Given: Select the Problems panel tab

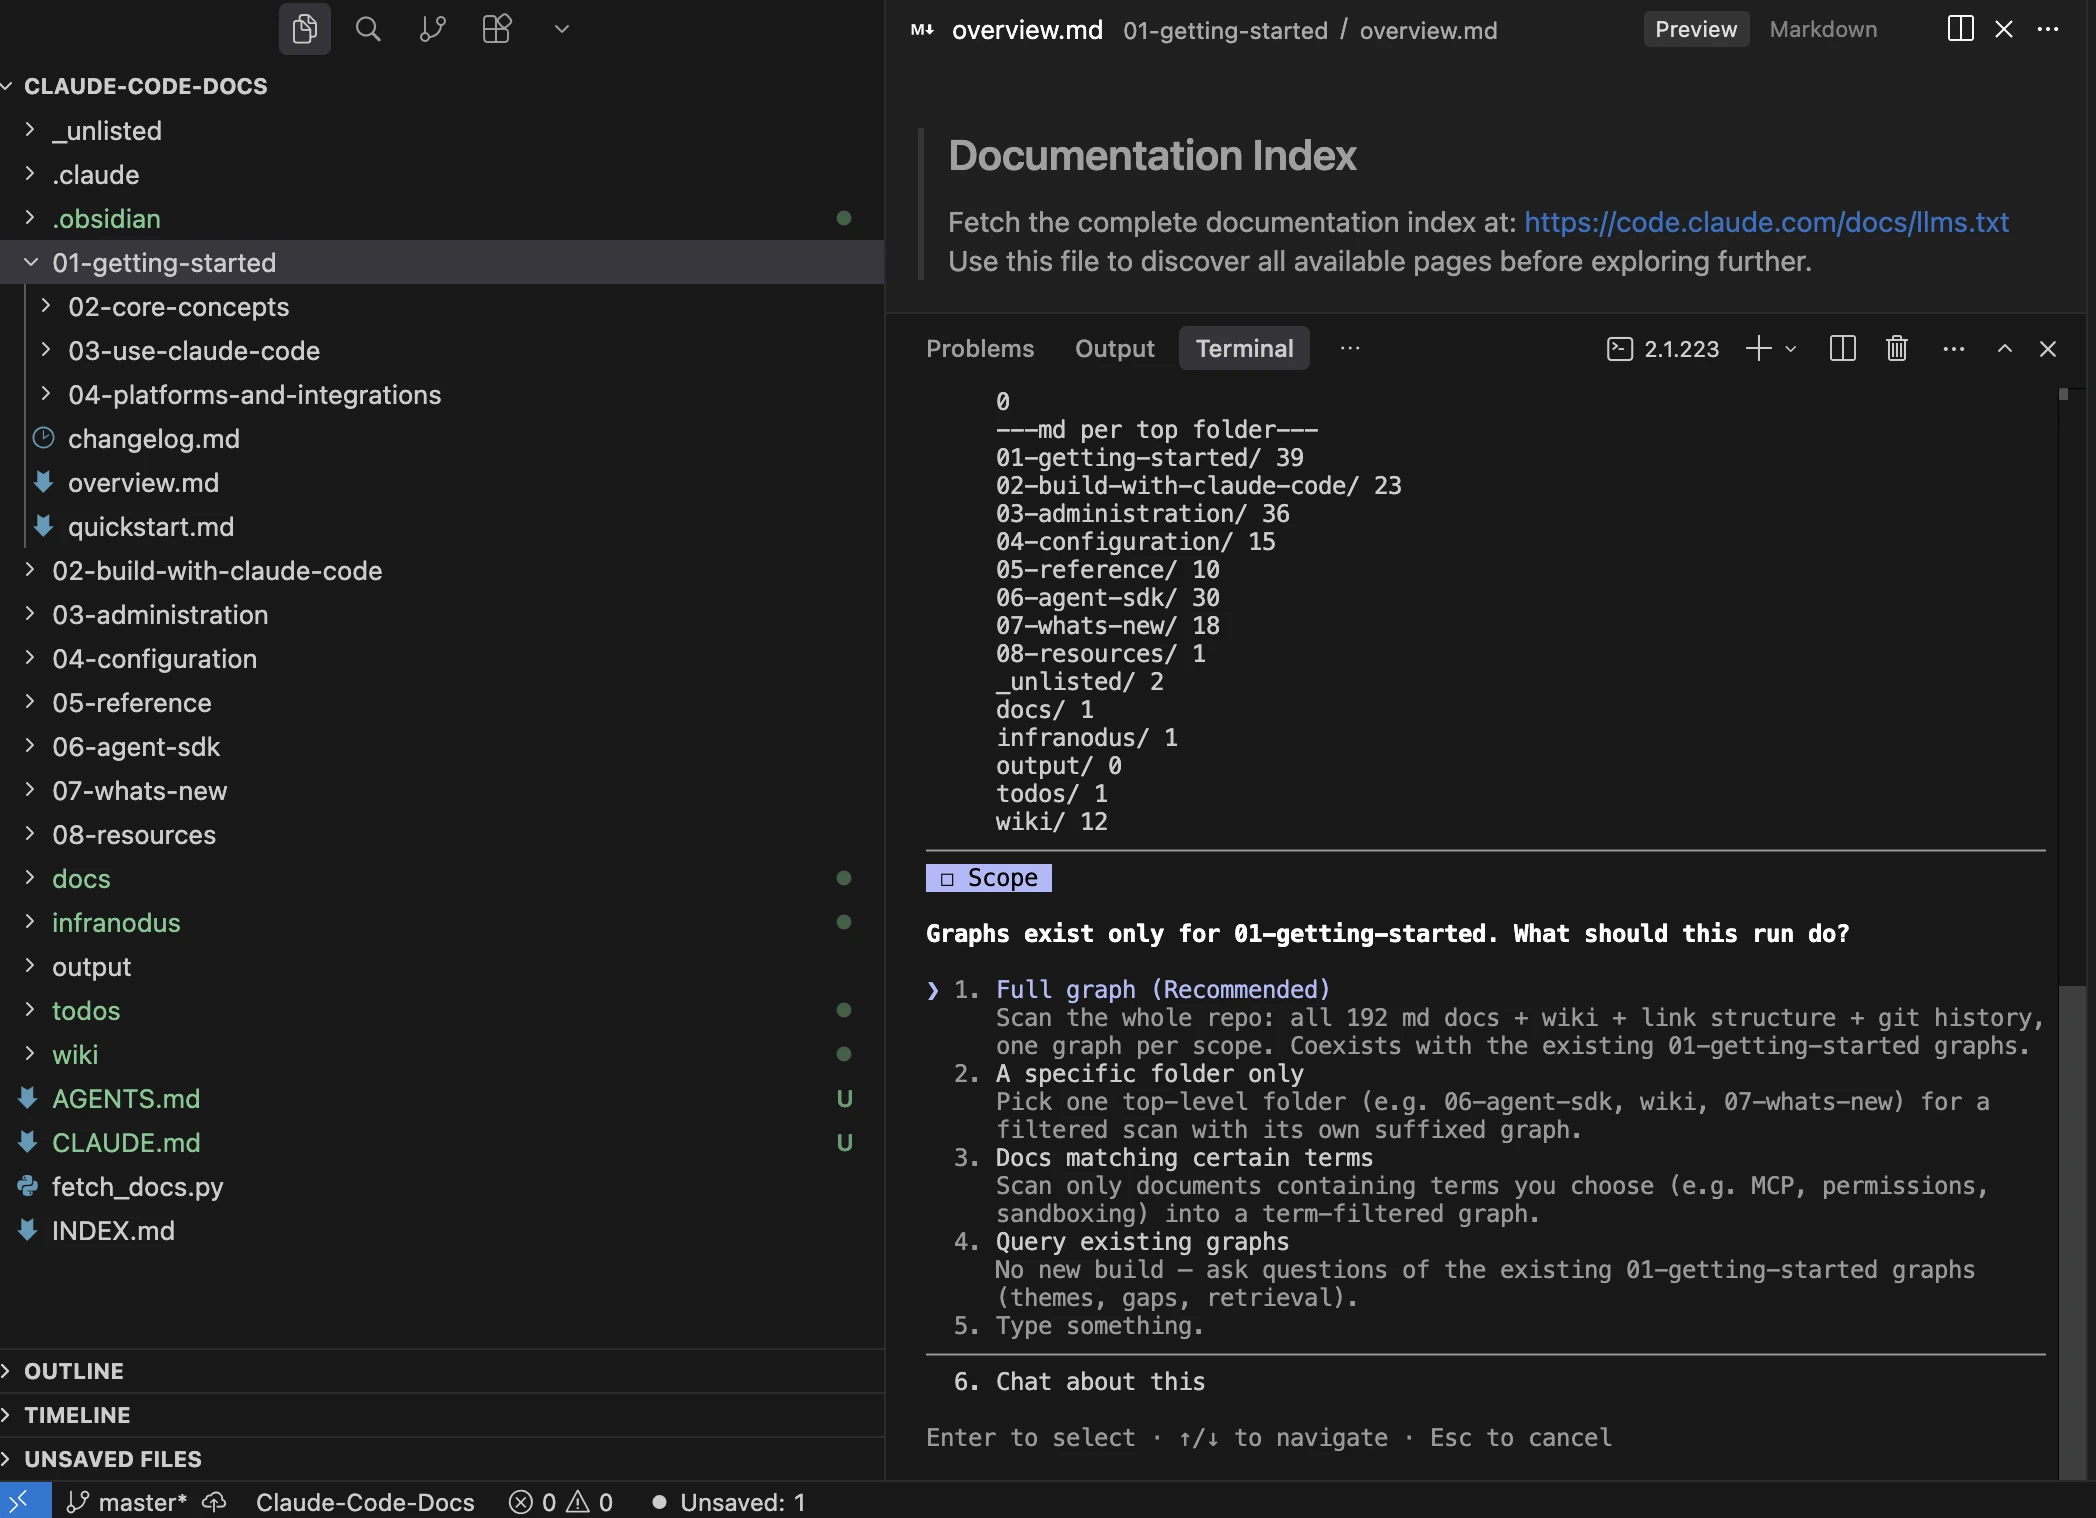Looking at the screenshot, I should coord(980,348).
